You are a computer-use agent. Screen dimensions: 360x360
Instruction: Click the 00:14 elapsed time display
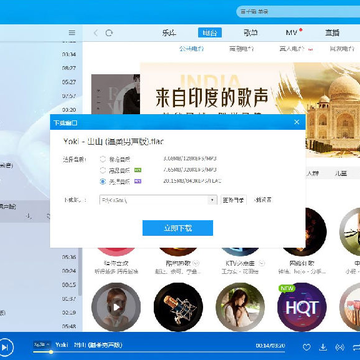262,346
